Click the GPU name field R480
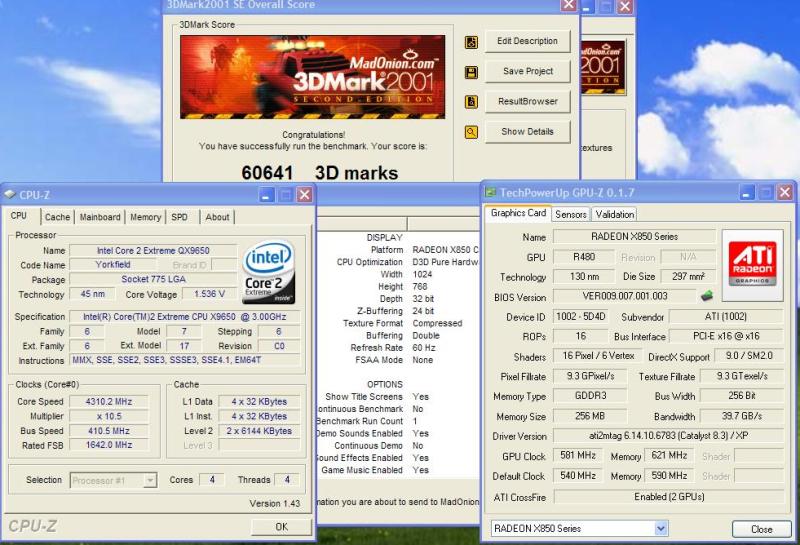The height and width of the screenshot is (545, 800). pyautogui.click(x=584, y=257)
